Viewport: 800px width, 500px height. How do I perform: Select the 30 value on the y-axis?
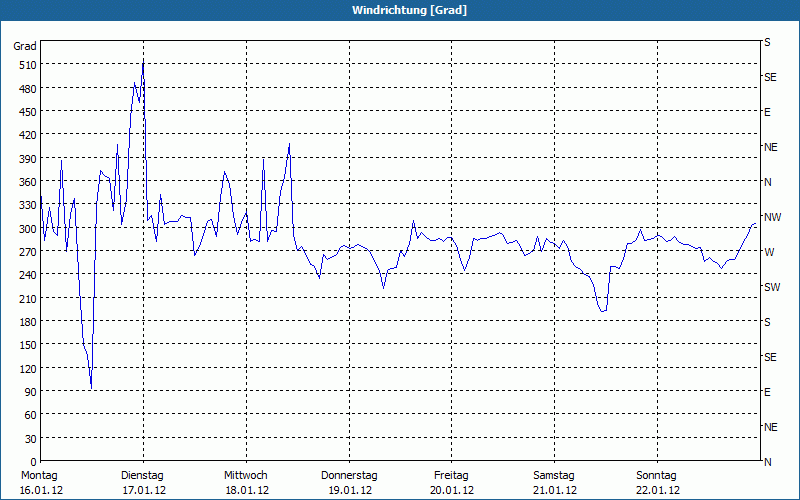[x=31, y=439]
